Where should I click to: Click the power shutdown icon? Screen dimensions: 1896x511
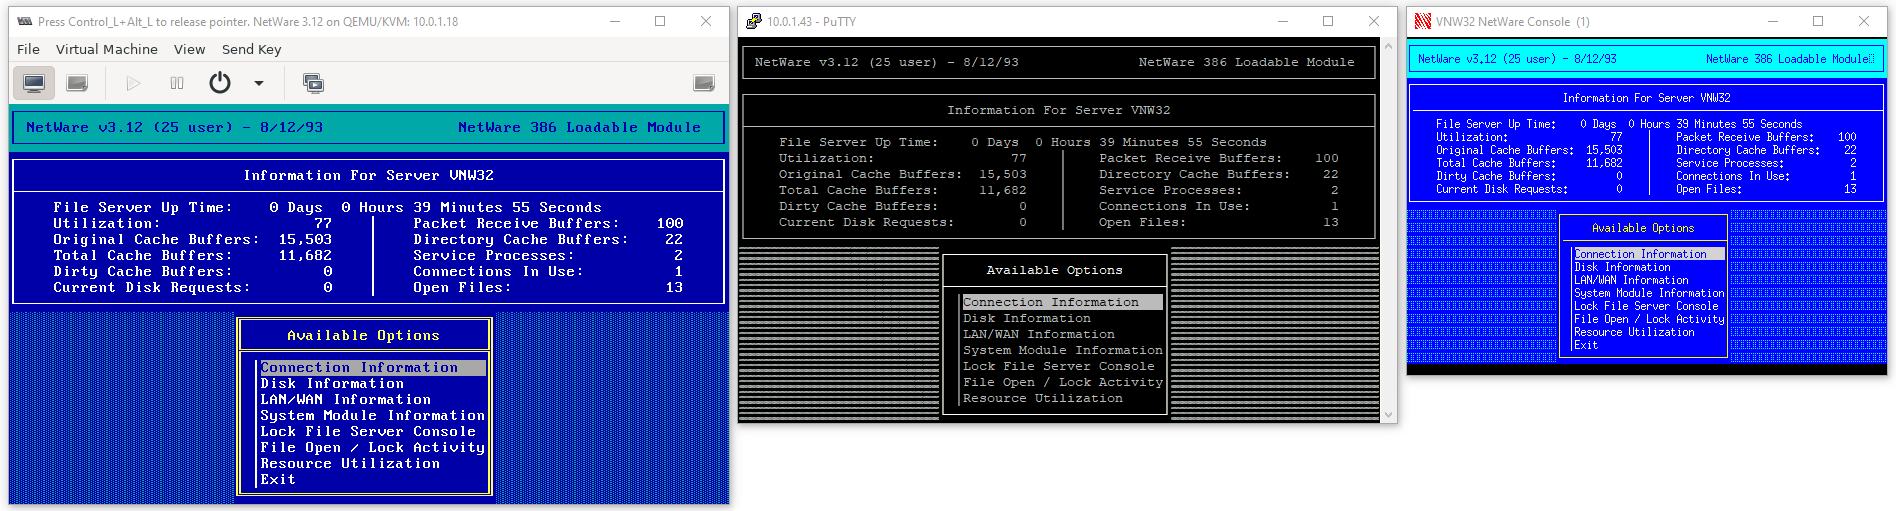coord(220,83)
